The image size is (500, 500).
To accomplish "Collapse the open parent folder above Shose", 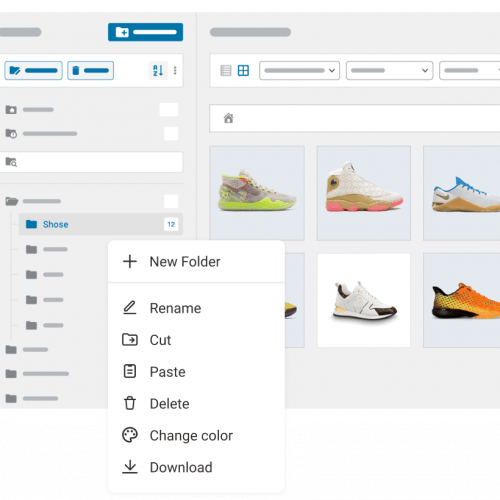I will 12,201.
